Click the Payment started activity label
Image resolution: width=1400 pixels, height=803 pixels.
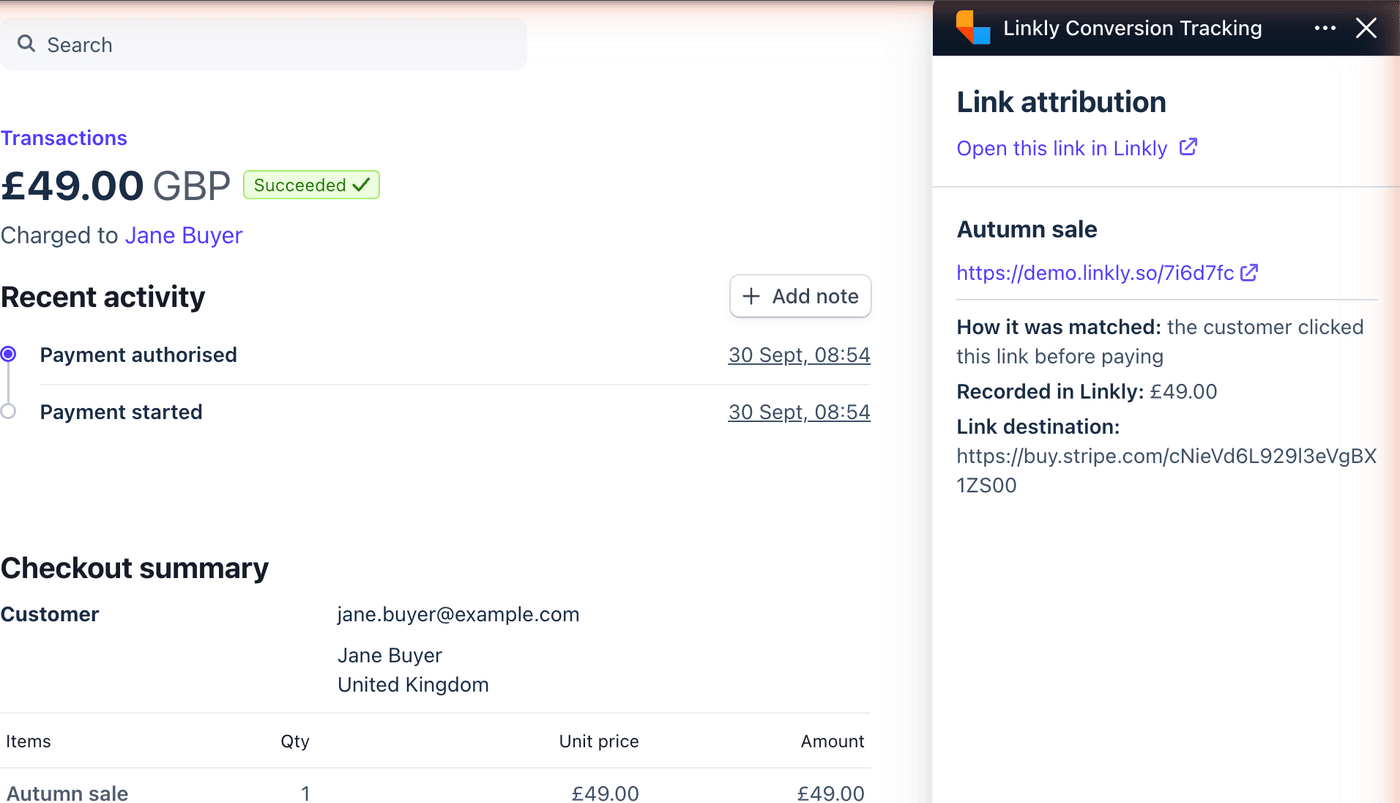tap(121, 412)
